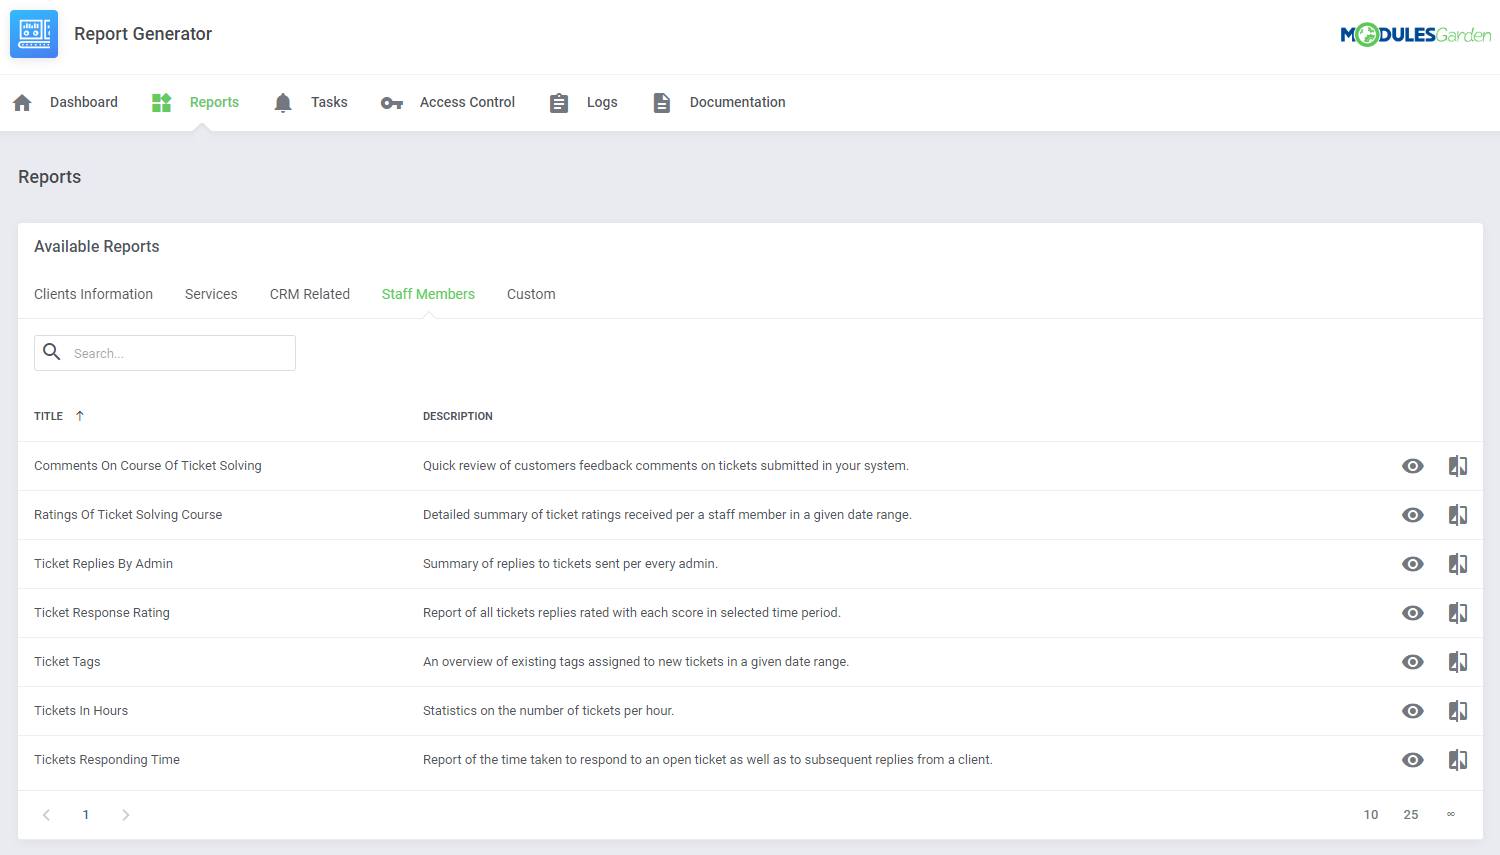Screen dimensions: 1500x855
Task: Preview the 'Tickets In Hours' report
Action: (x=1412, y=710)
